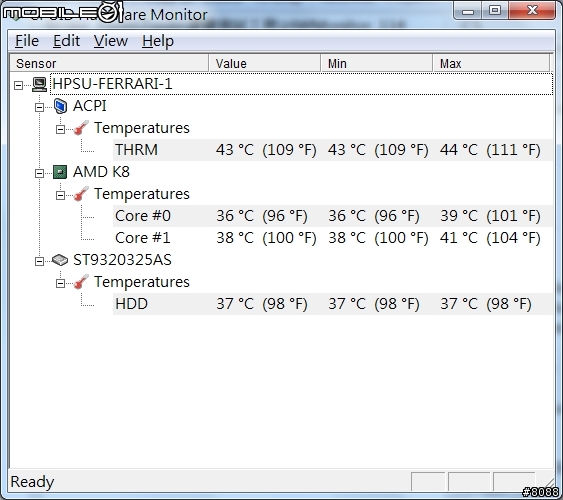Click Core #1 current value 38 °C (100 °F)
The width and height of the screenshot is (563, 500).
click(x=266, y=238)
